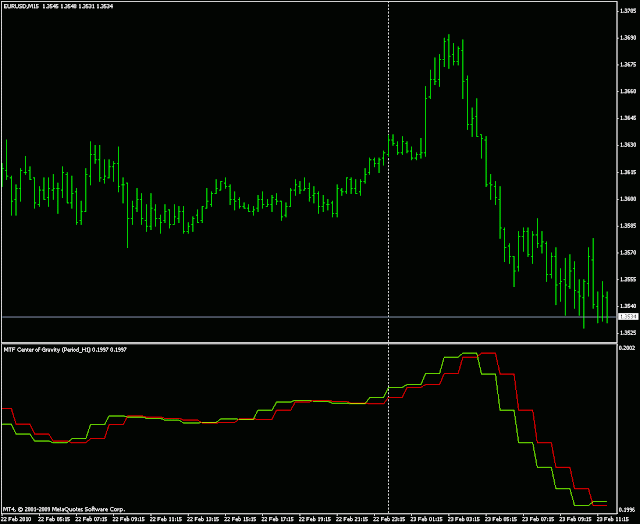Click the 1.3540 price axis label
The width and height of the screenshot is (640, 524).
(x=628, y=306)
